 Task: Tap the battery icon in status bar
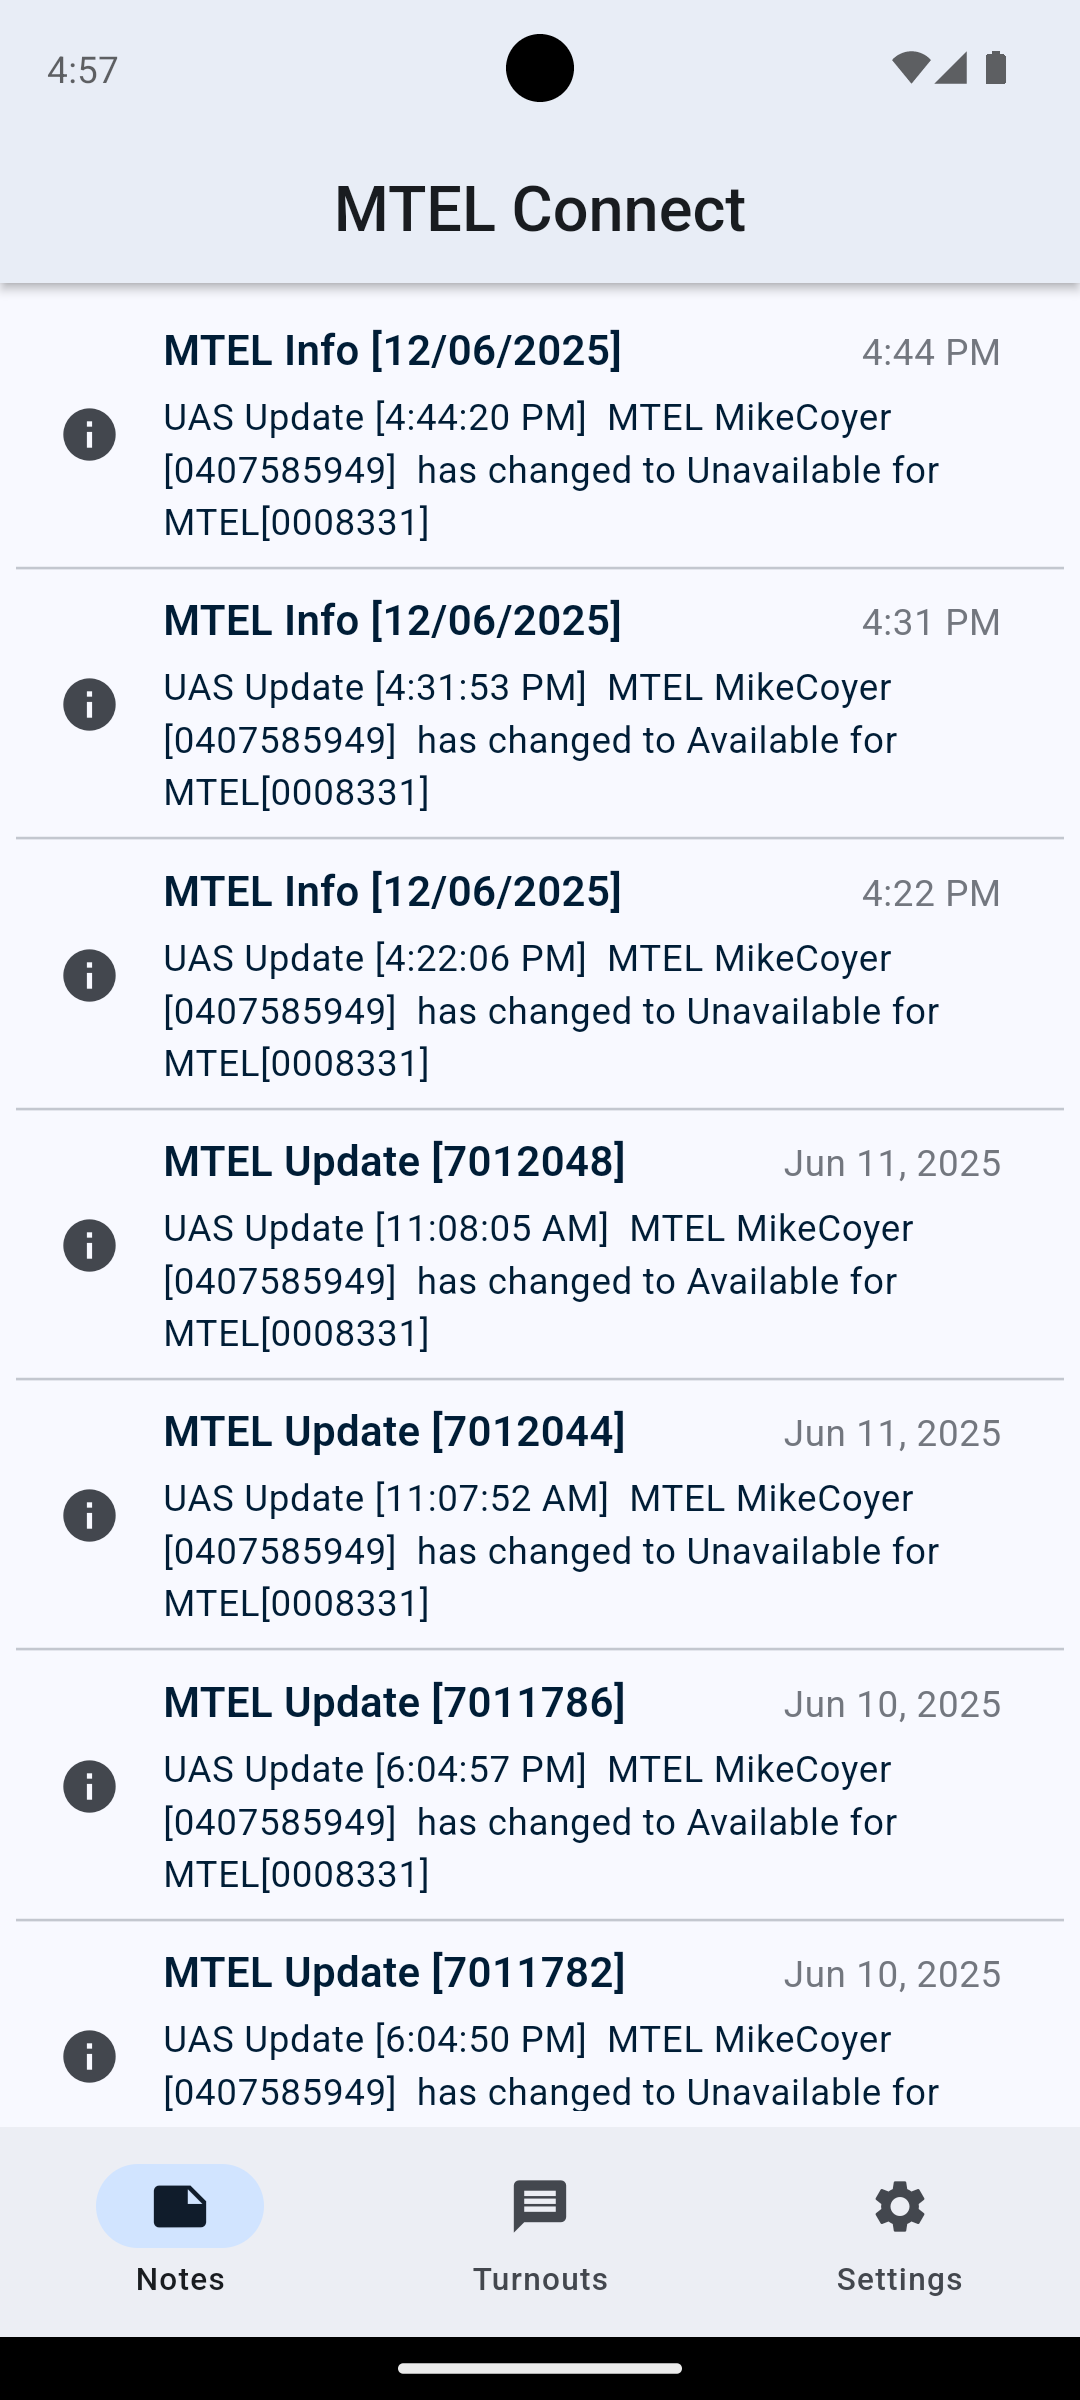996,68
